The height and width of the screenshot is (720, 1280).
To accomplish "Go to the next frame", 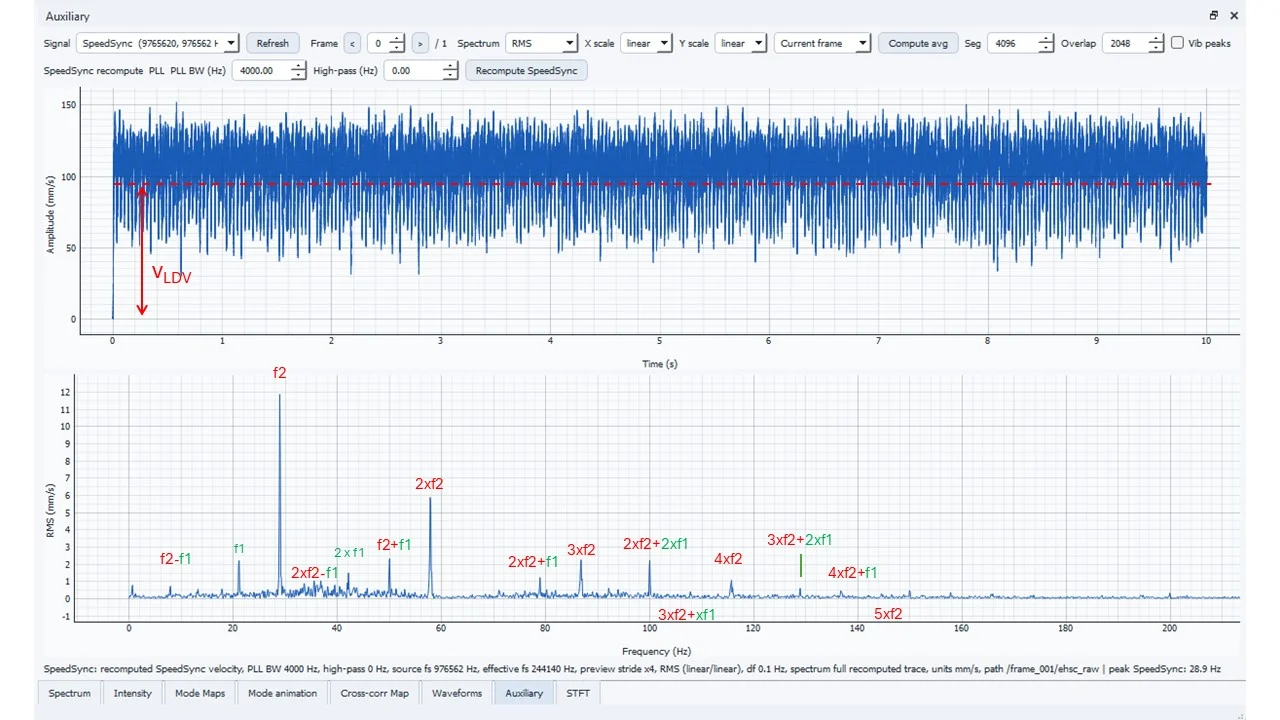I will click(x=420, y=43).
